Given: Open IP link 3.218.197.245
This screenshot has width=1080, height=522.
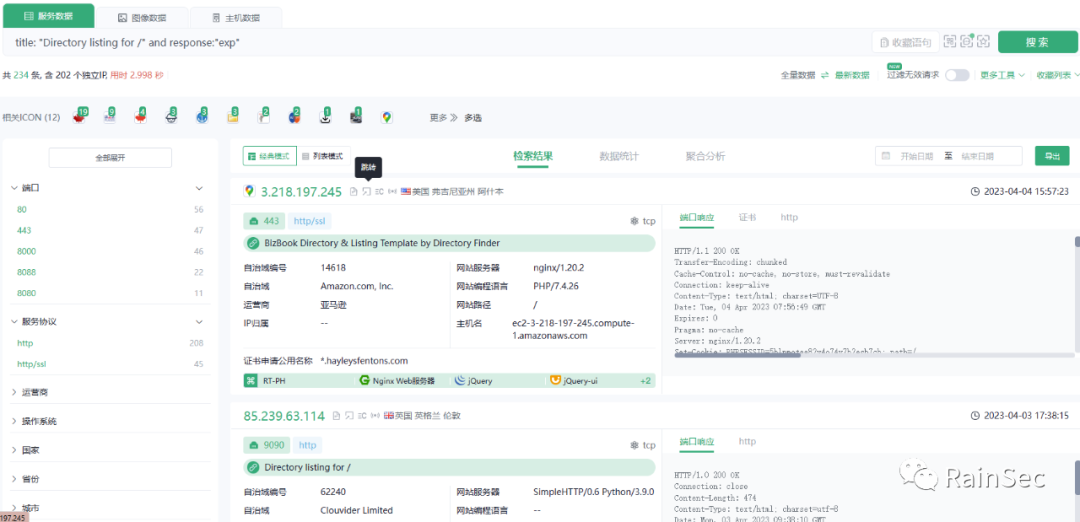Looking at the screenshot, I should 301,191.
